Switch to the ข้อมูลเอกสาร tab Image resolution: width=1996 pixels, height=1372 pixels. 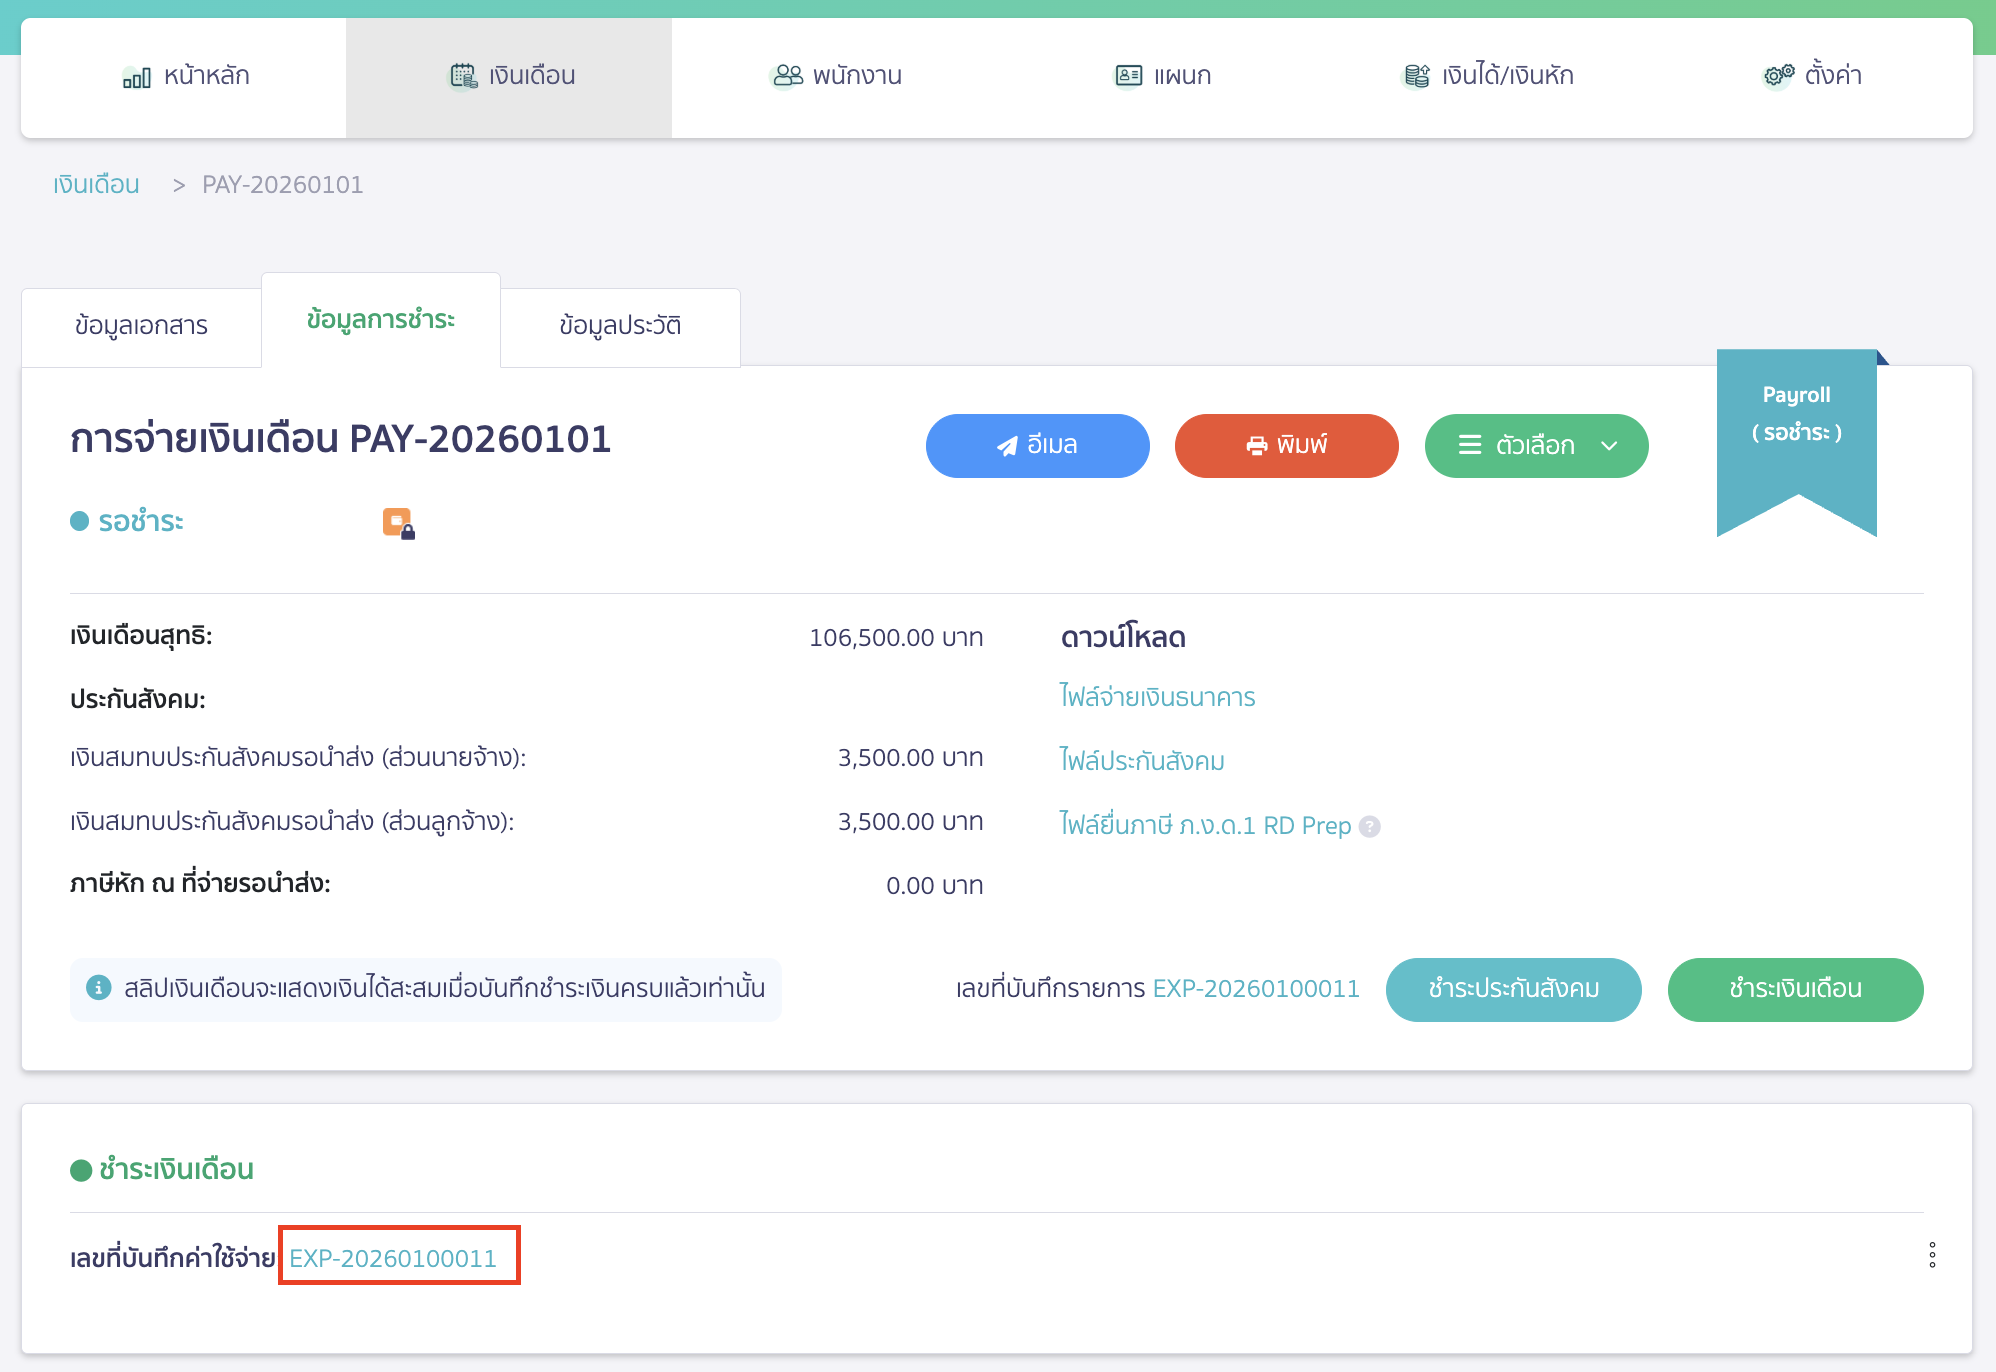(x=141, y=326)
